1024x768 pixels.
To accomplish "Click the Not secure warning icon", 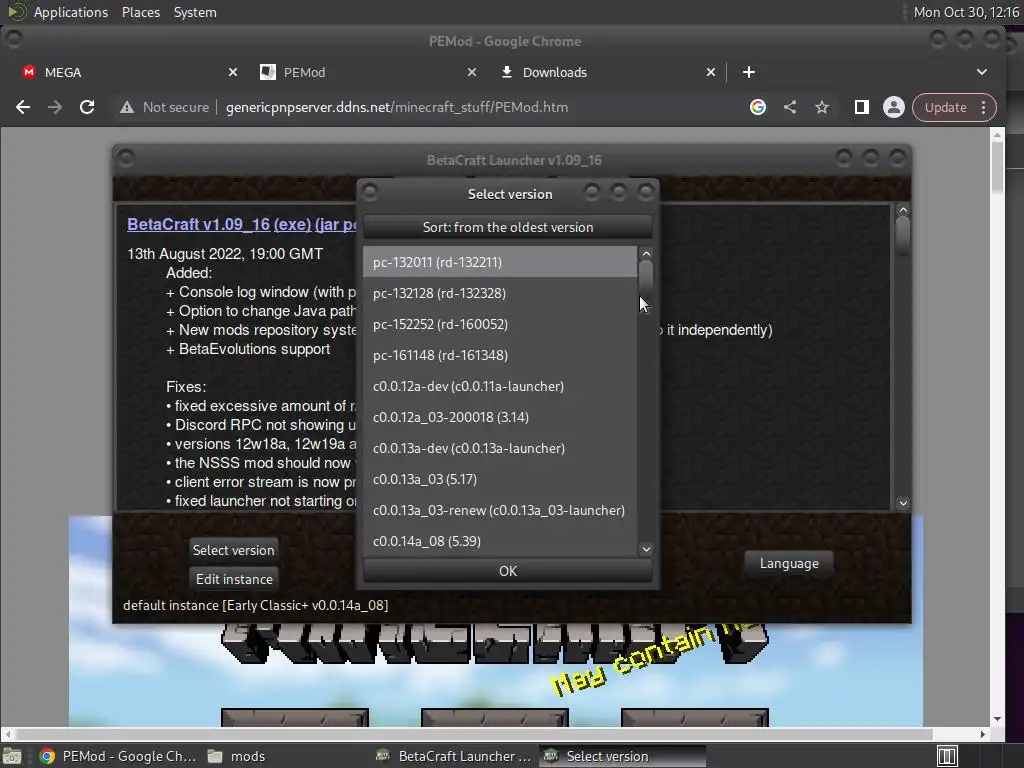I will point(127,107).
